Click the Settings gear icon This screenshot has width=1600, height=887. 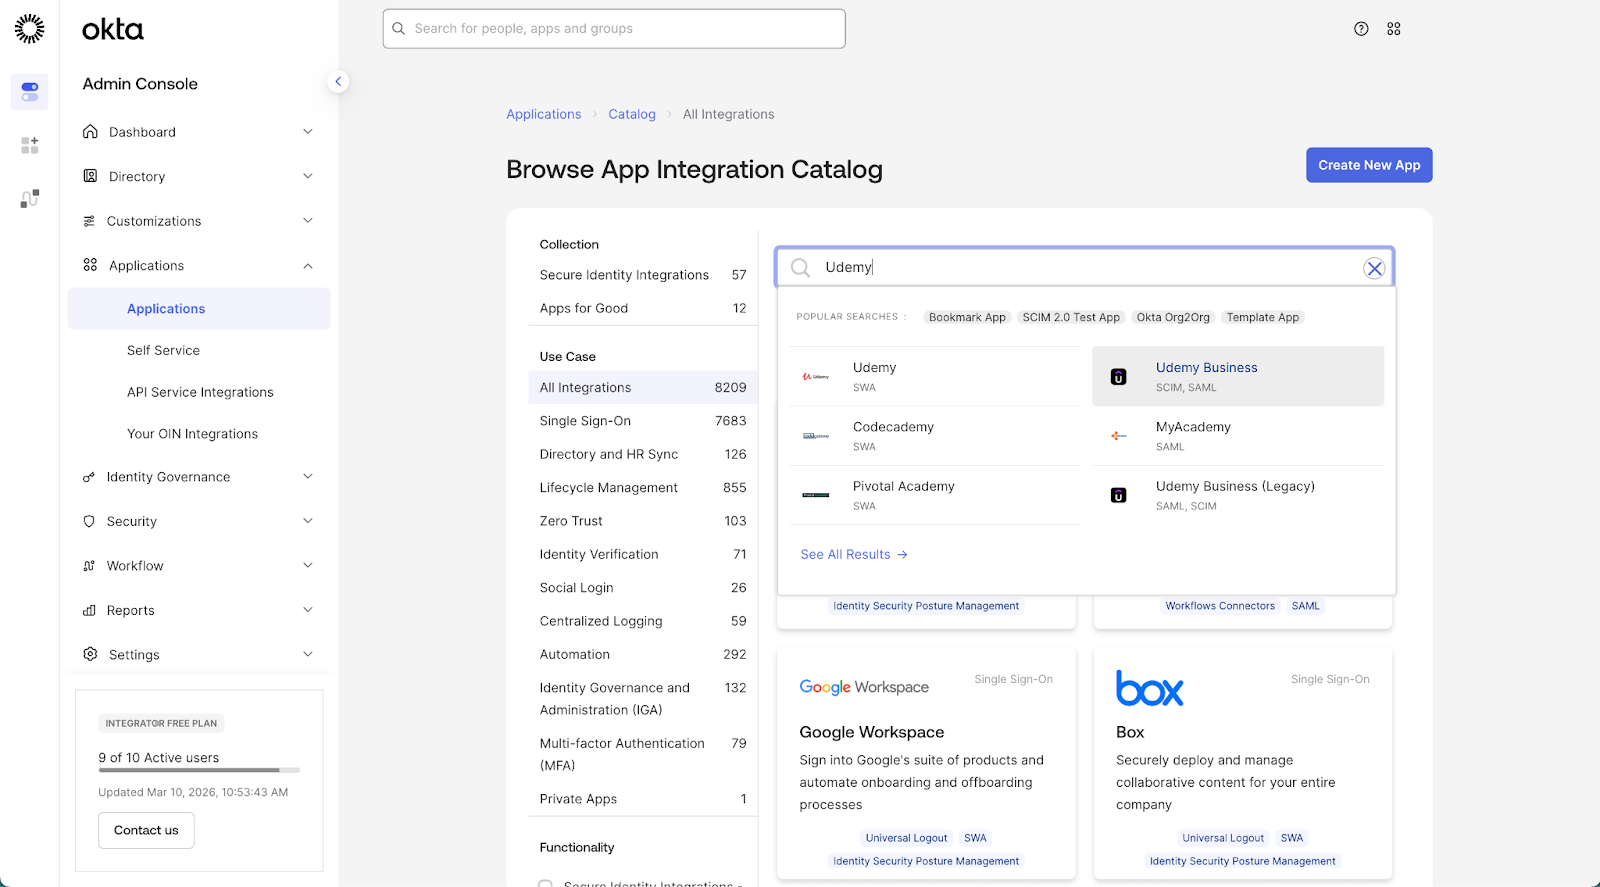[x=90, y=654]
